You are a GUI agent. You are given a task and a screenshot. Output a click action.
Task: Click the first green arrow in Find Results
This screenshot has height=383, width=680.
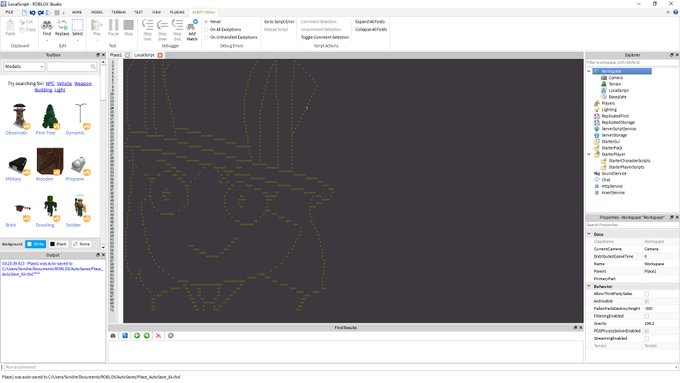[x=137, y=336]
